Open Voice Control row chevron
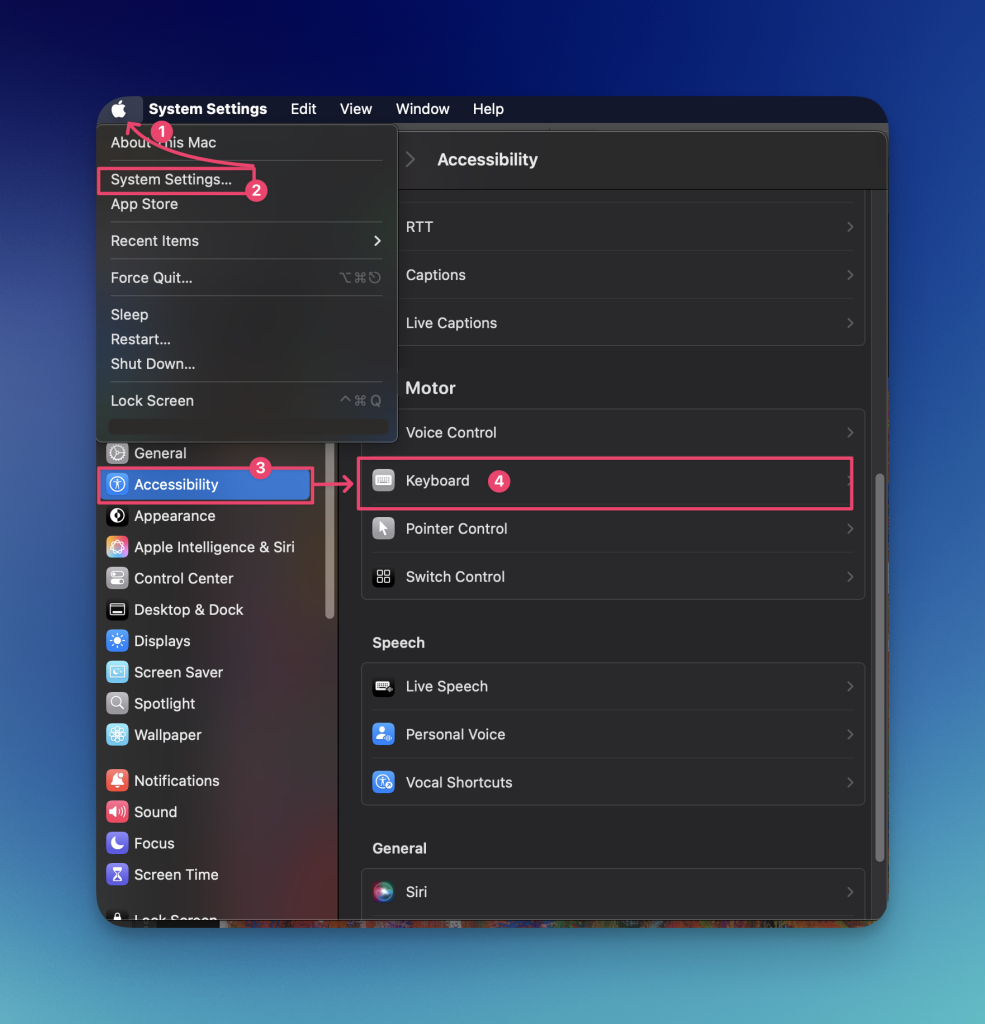Viewport: 985px width, 1024px height. [x=850, y=432]
